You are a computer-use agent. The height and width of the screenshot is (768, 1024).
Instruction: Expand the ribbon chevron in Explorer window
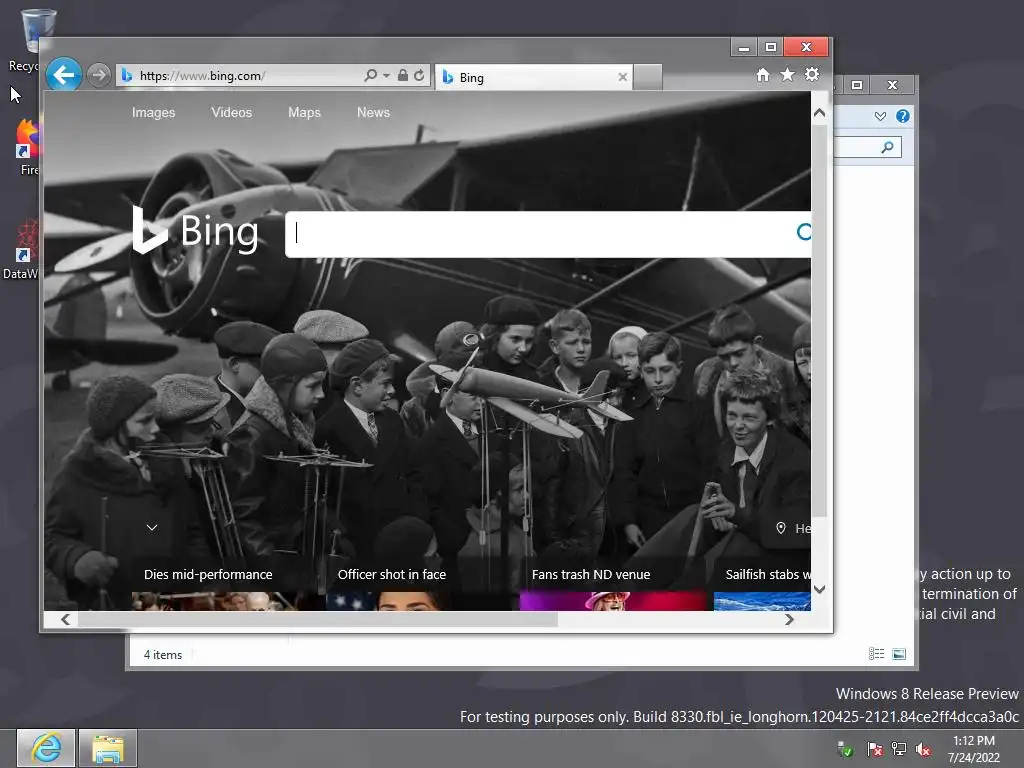point(880,116)
